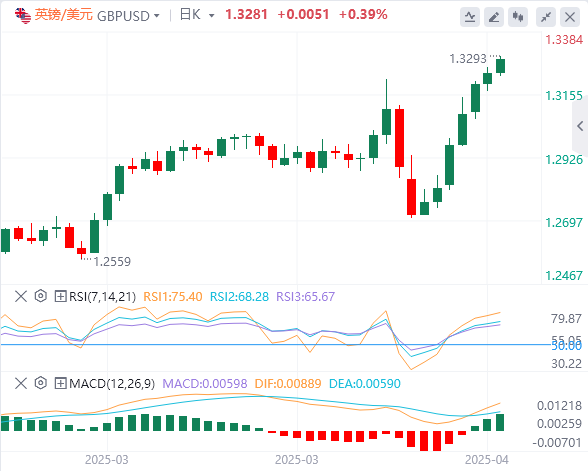This screenshot has height=471, width=588.
Task: Close the chart with the X button
Action: pos(570,17)
